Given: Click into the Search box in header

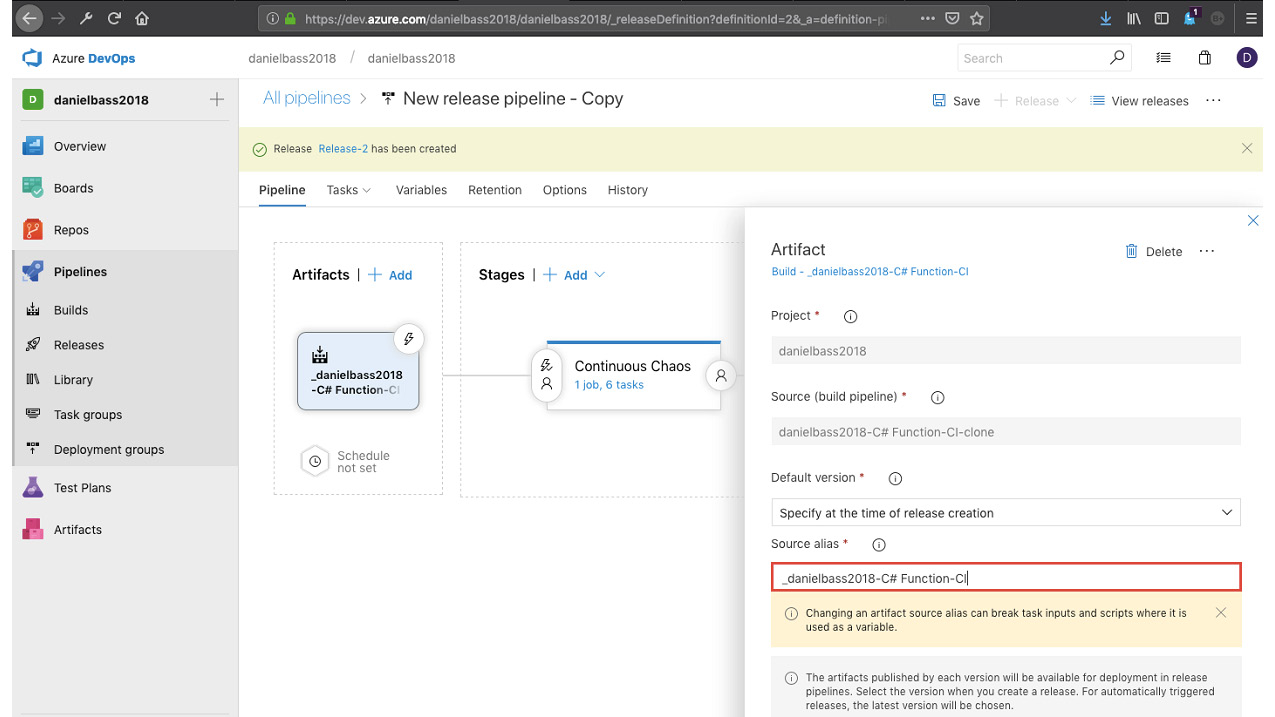Looking at the screenshot, I should 1030,58.
